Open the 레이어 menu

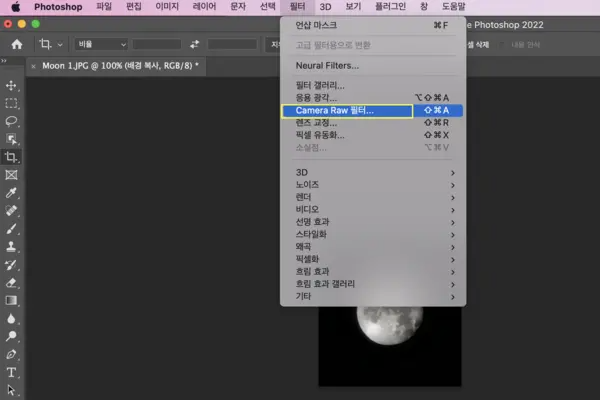[x=204, y=7]
